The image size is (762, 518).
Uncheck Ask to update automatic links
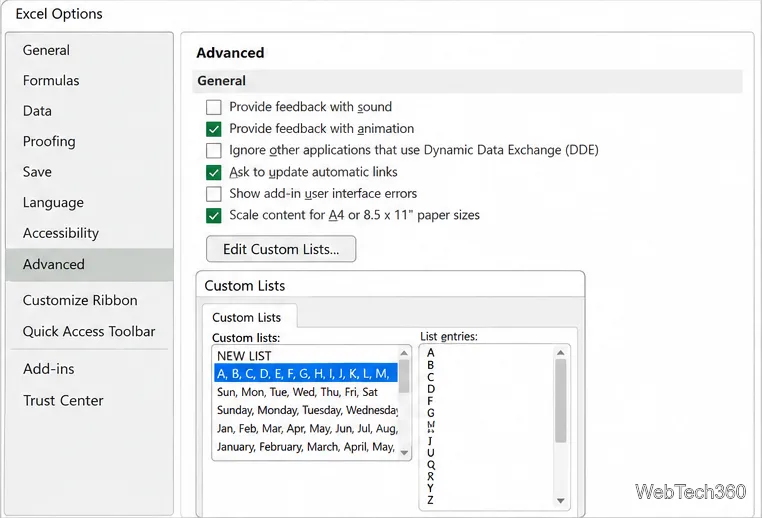[214, 172]
